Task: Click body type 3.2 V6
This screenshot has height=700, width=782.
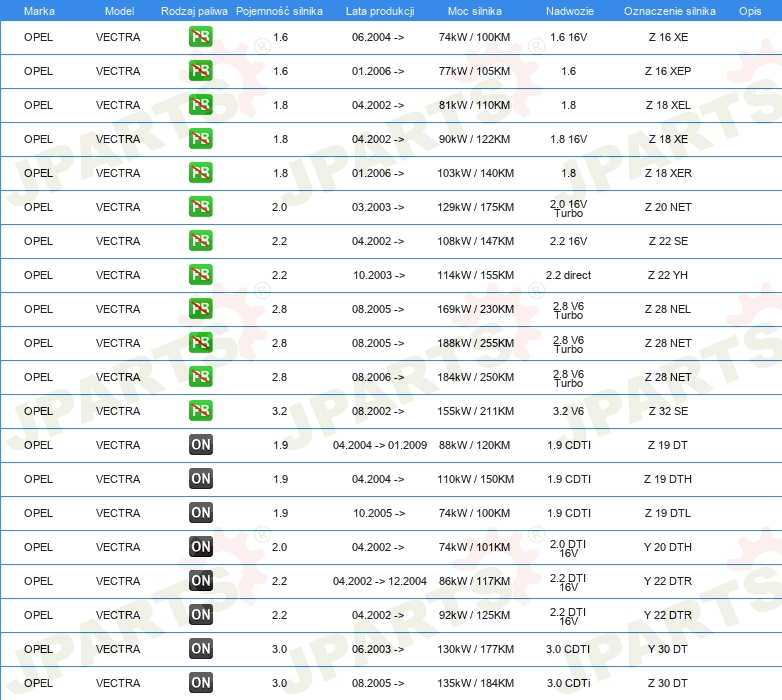Action: pos(569,411)
